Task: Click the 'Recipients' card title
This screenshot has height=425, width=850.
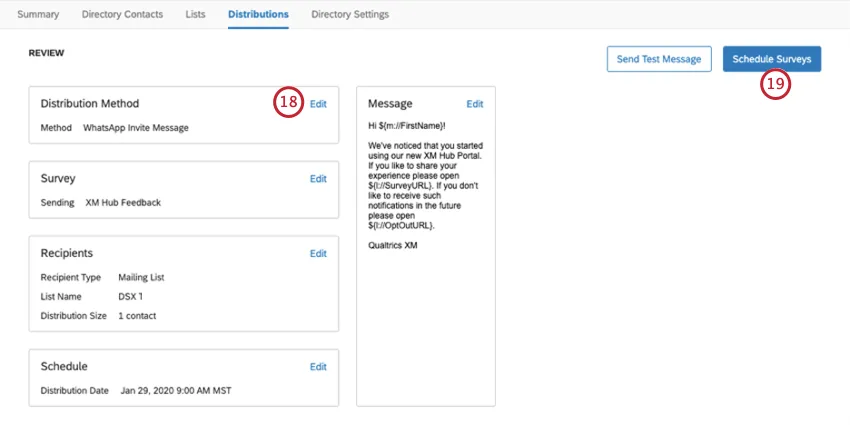Action: tap(67, 253)
